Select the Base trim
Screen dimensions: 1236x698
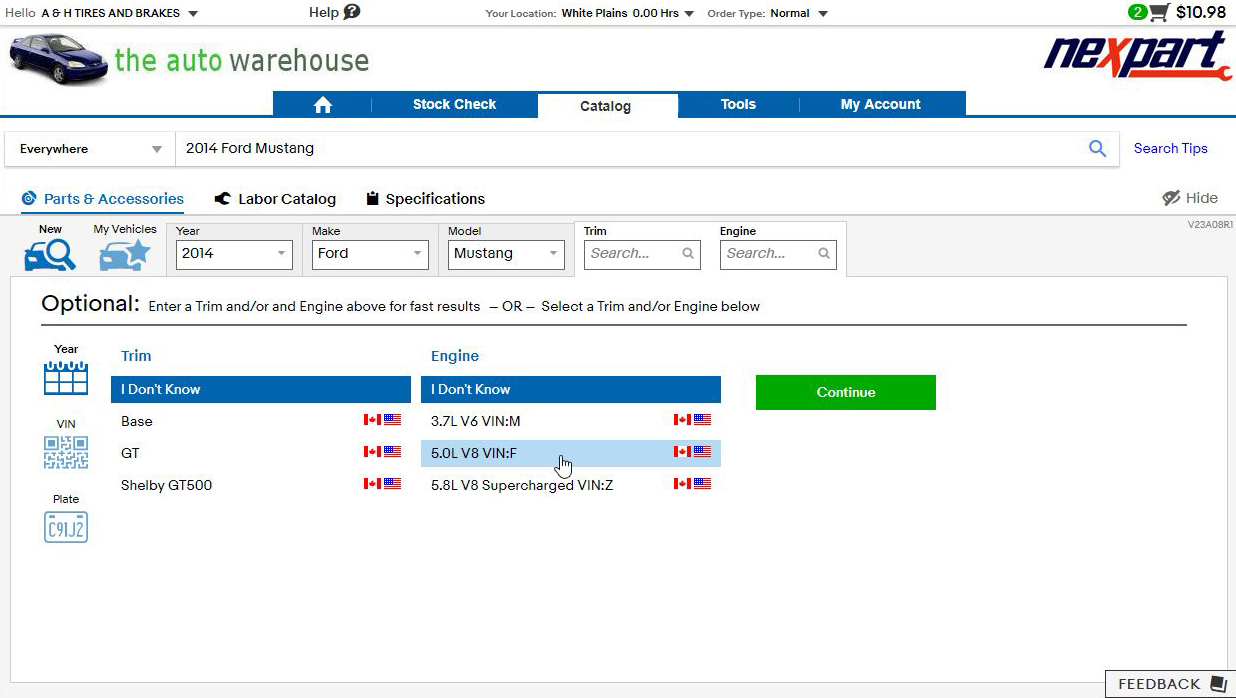(x=261, y=421)
